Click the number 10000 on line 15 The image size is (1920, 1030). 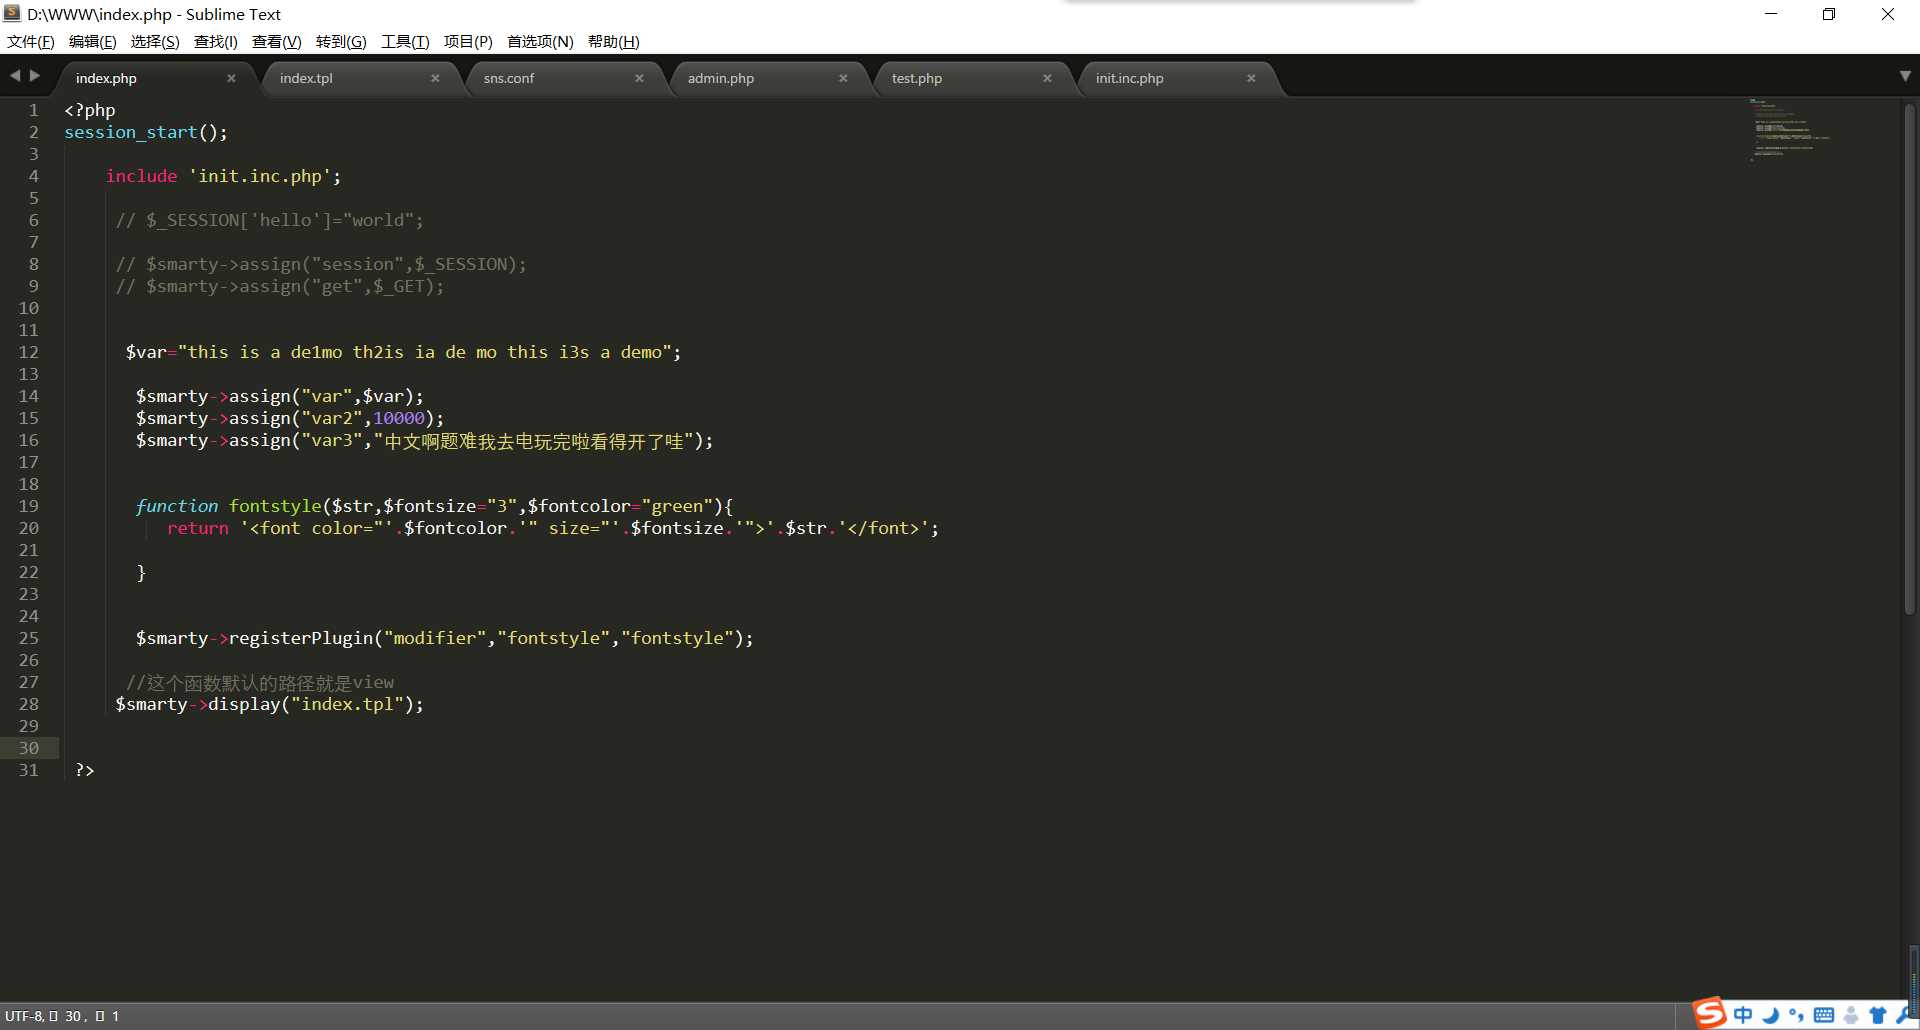(399, 418)
